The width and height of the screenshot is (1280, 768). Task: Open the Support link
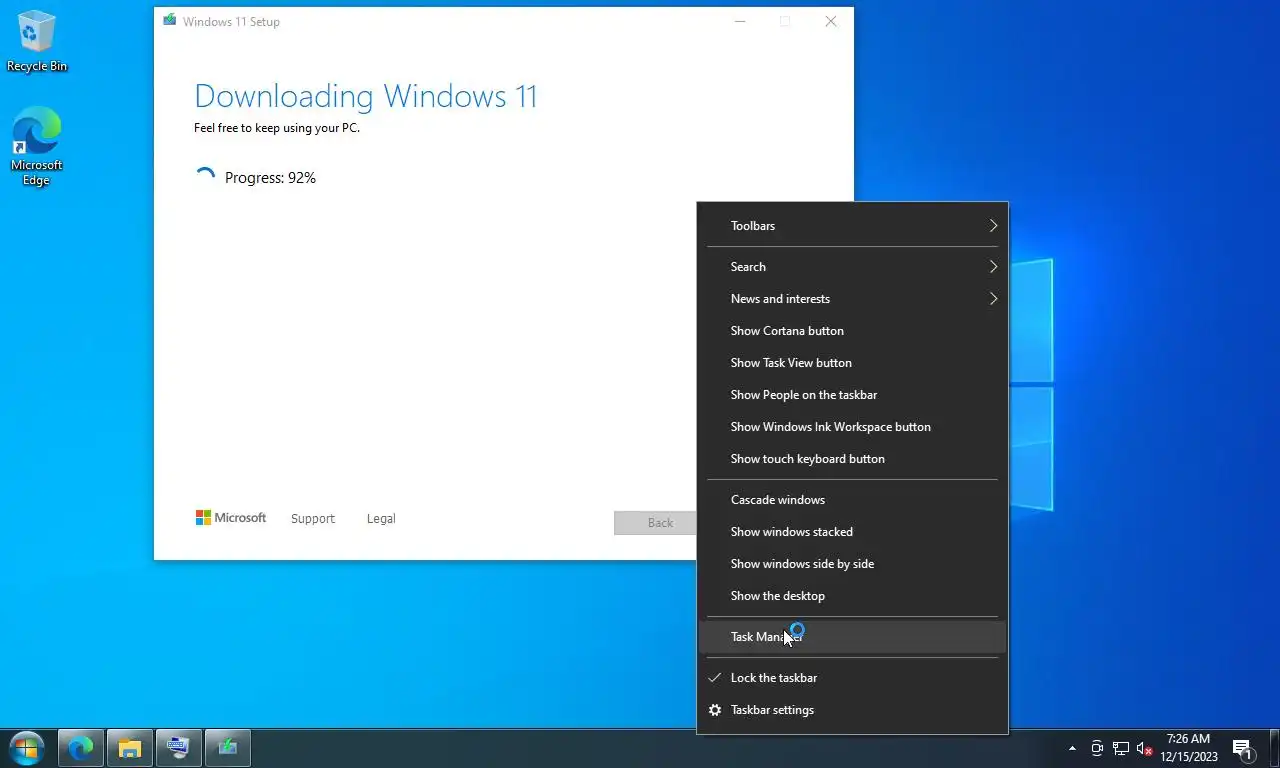click(x=313, y=519)
